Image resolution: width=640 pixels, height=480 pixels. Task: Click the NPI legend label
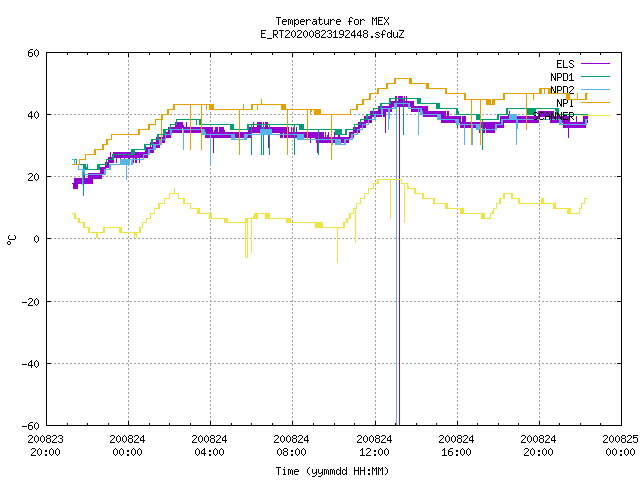tap(565, 103)
